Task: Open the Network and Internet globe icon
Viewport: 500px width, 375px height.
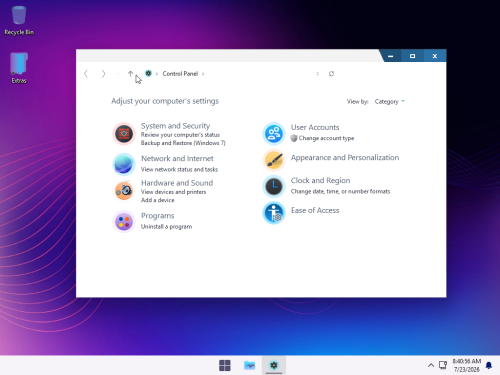Action: (124, 164)
